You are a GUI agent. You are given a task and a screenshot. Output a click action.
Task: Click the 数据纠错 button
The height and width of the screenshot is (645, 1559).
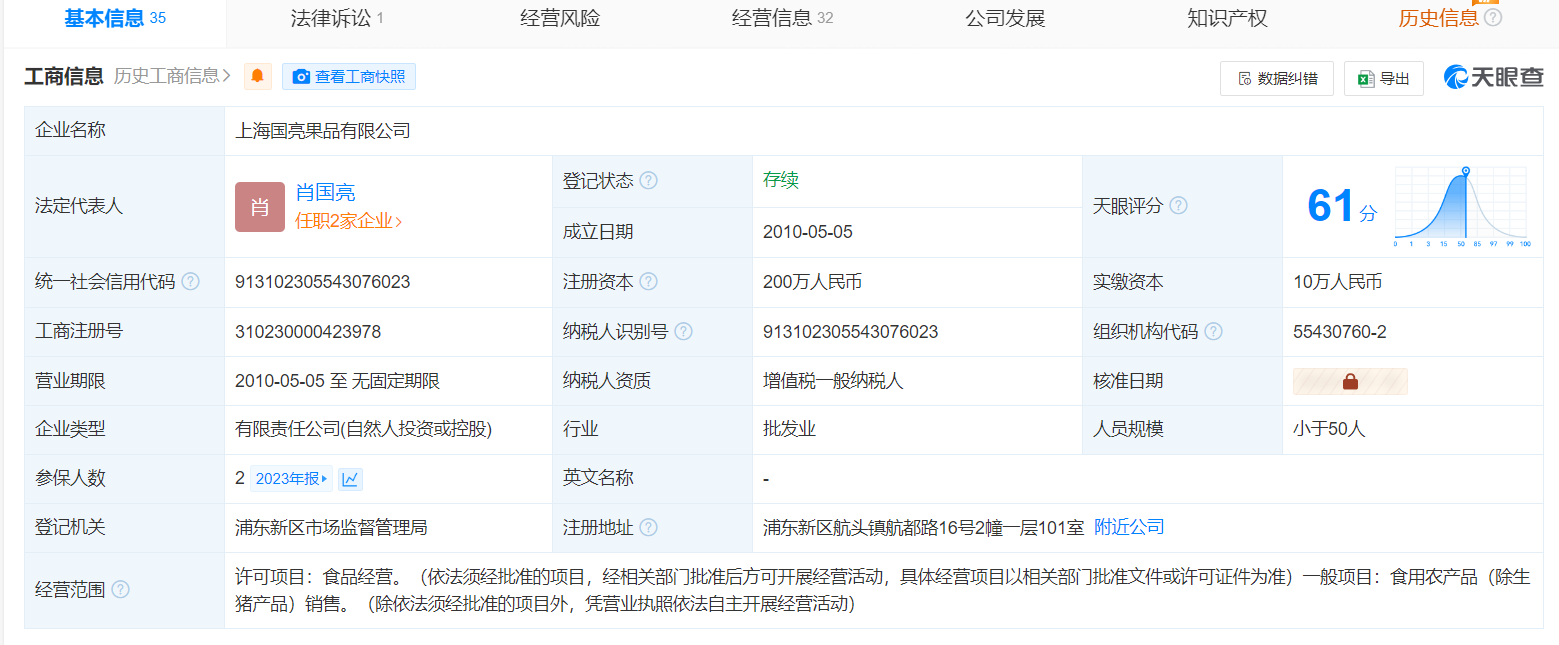(1277, 79)
